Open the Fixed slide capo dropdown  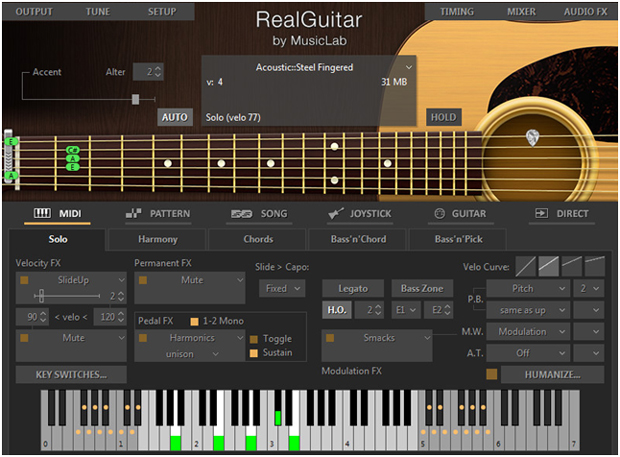pyautogui.click(x=281, y=288)
